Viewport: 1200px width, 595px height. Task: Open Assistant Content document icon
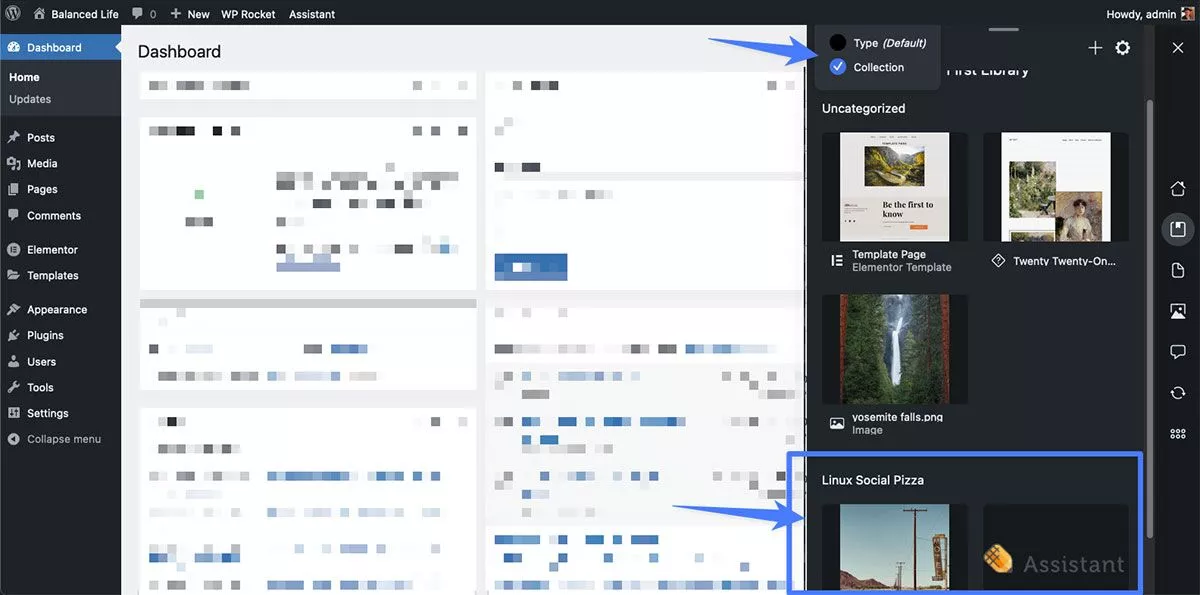pyautogui.click(x=1178, y=271)
